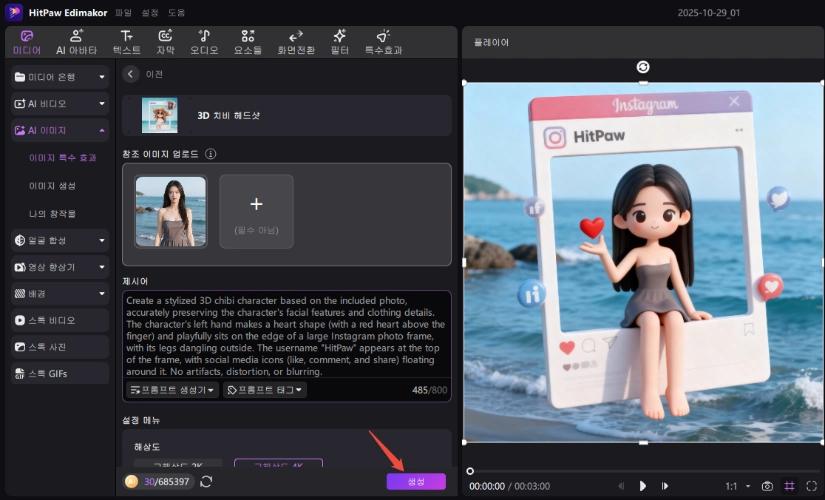Open 스톡 사진 in sidebar
This screenshot has height=500, width=825.
(x=60, y=347)
